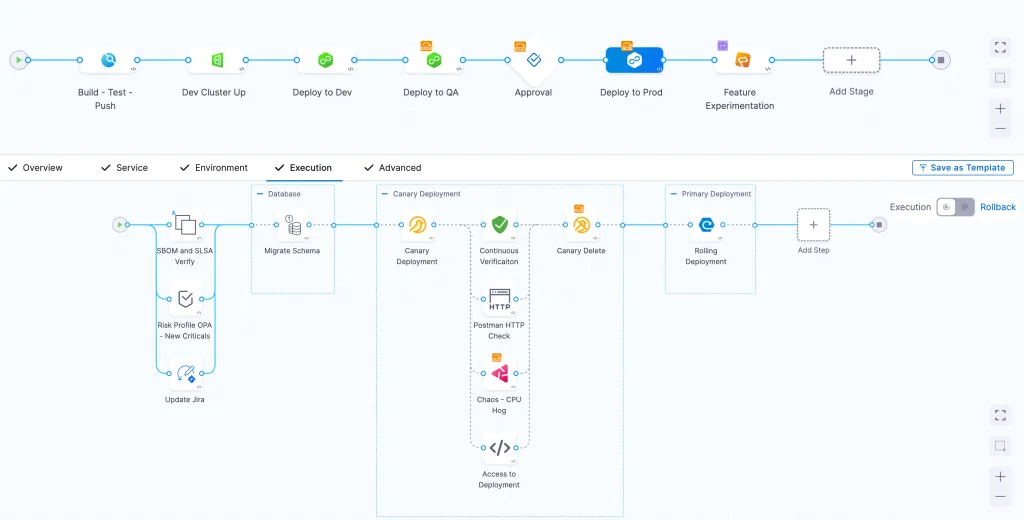The image size is (1024, 520).
Task: Open the Chaos - CPU Hog step
Action: coord(500,374)
